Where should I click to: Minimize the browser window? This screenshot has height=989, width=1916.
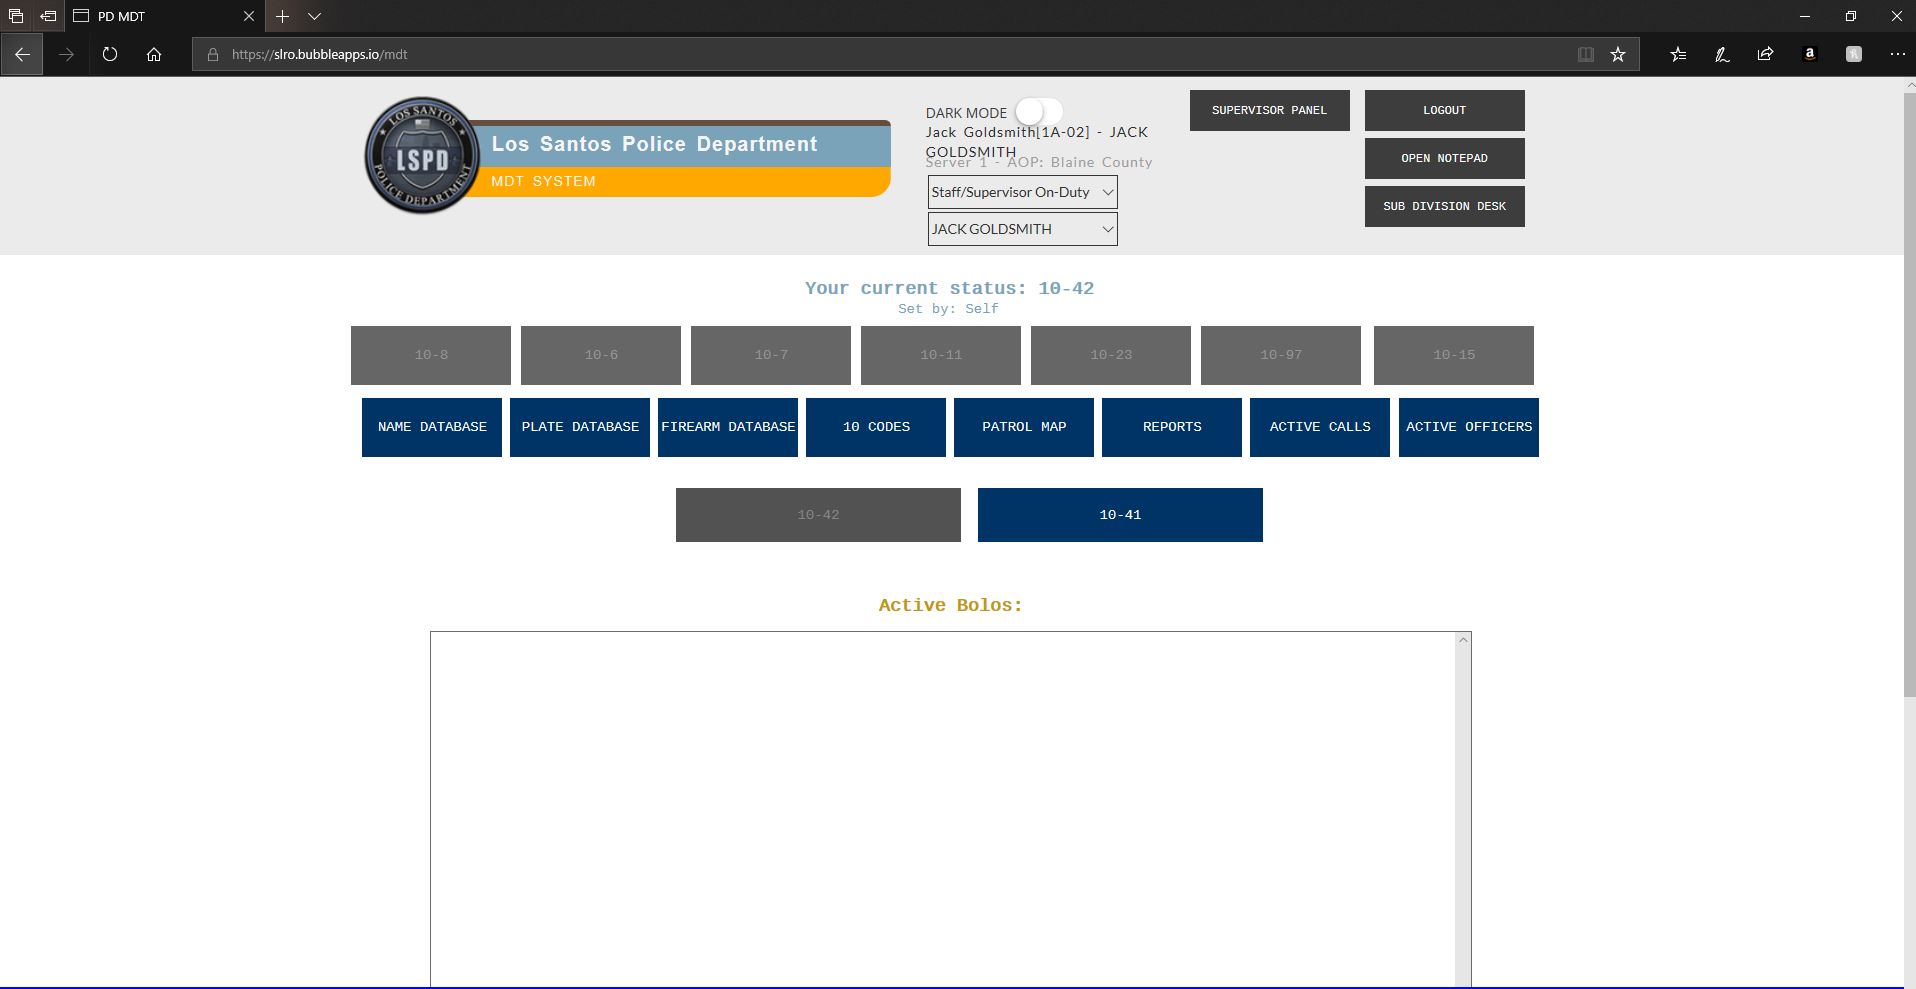1805,16
